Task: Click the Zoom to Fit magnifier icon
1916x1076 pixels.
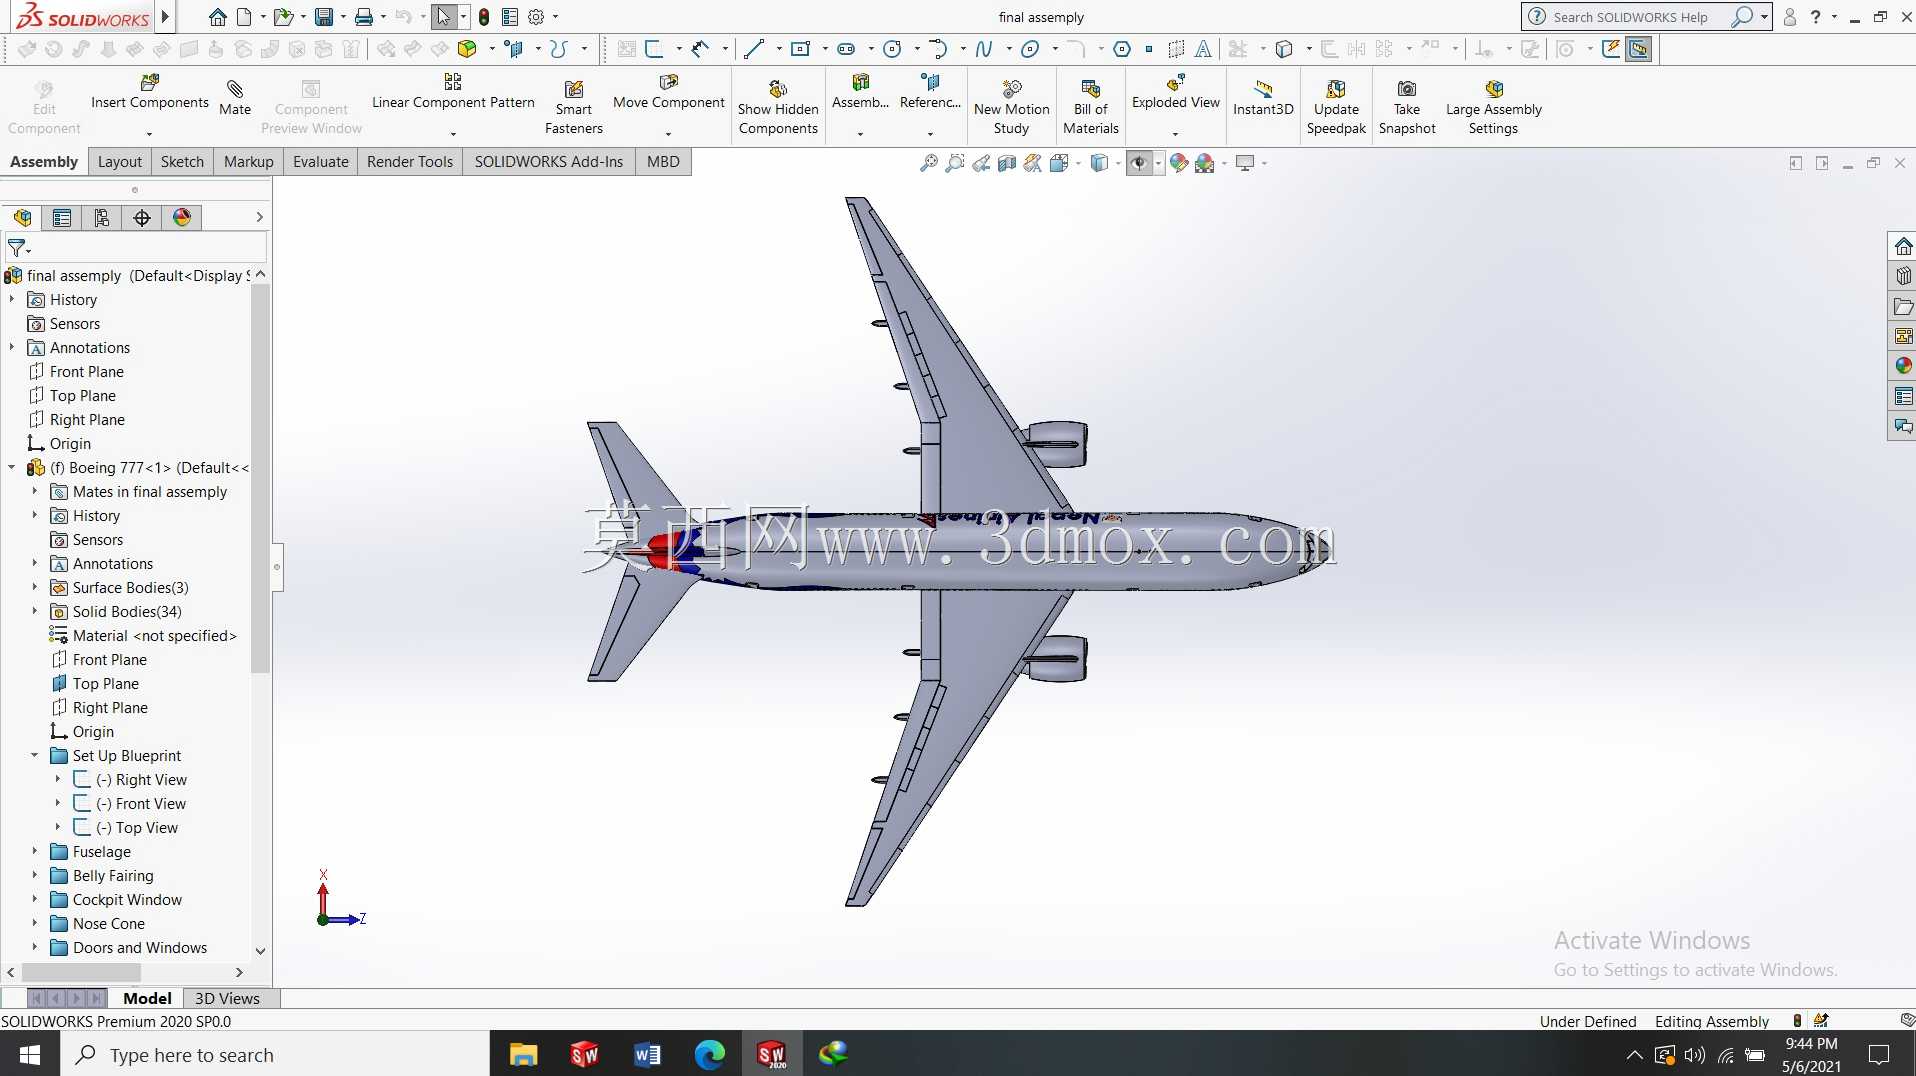Action: pyautogui.click(x=929, y=163)
